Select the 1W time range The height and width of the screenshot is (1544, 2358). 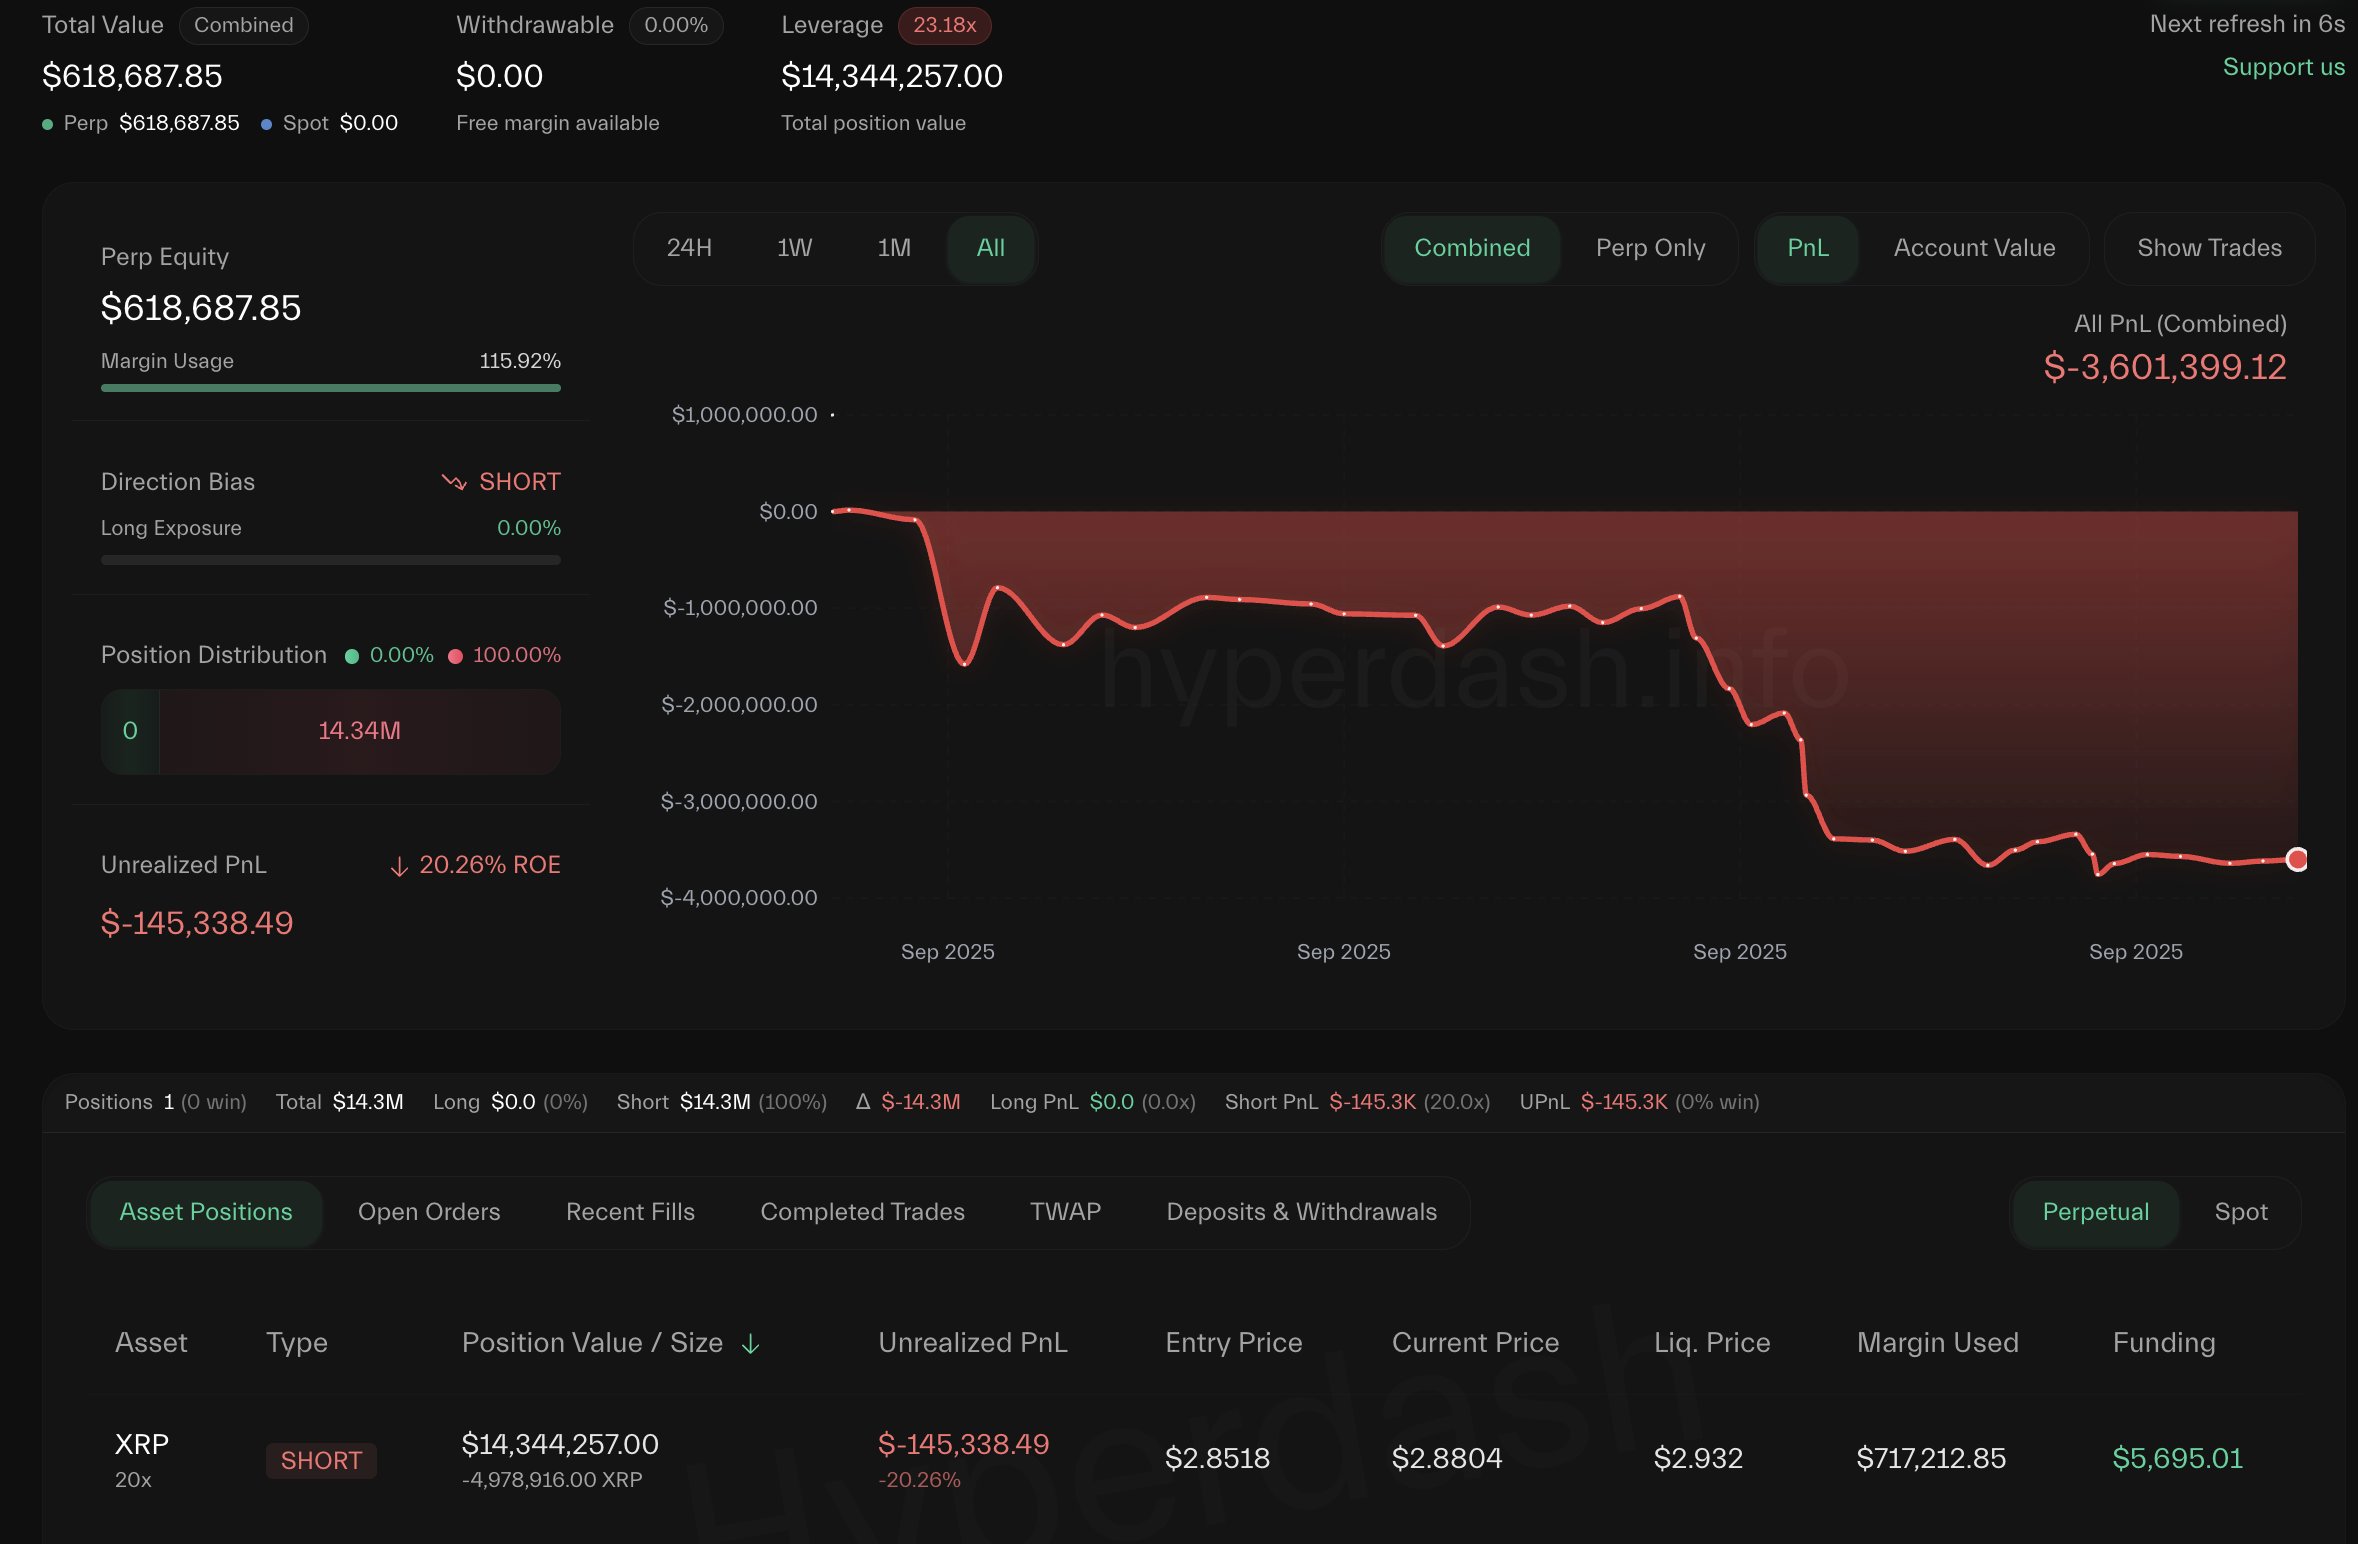(794, 248)
